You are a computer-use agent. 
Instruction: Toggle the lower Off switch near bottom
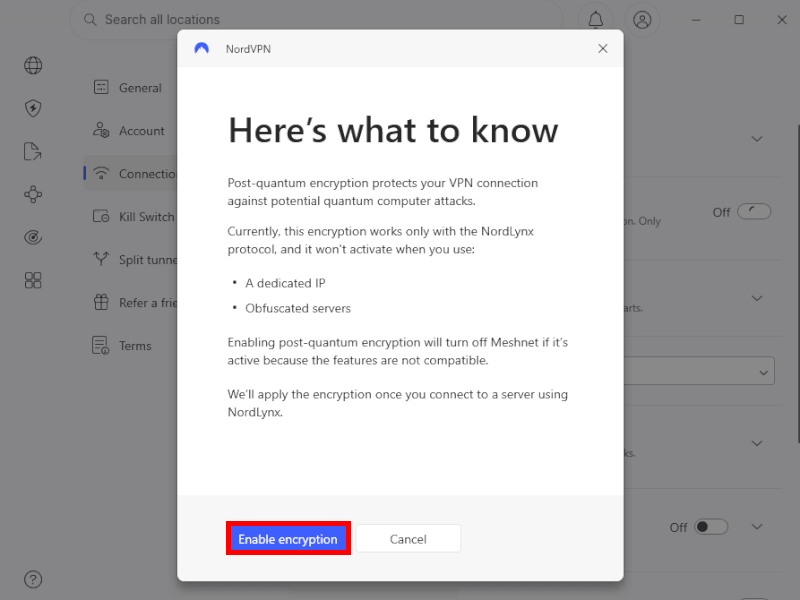tap(711, 527)
